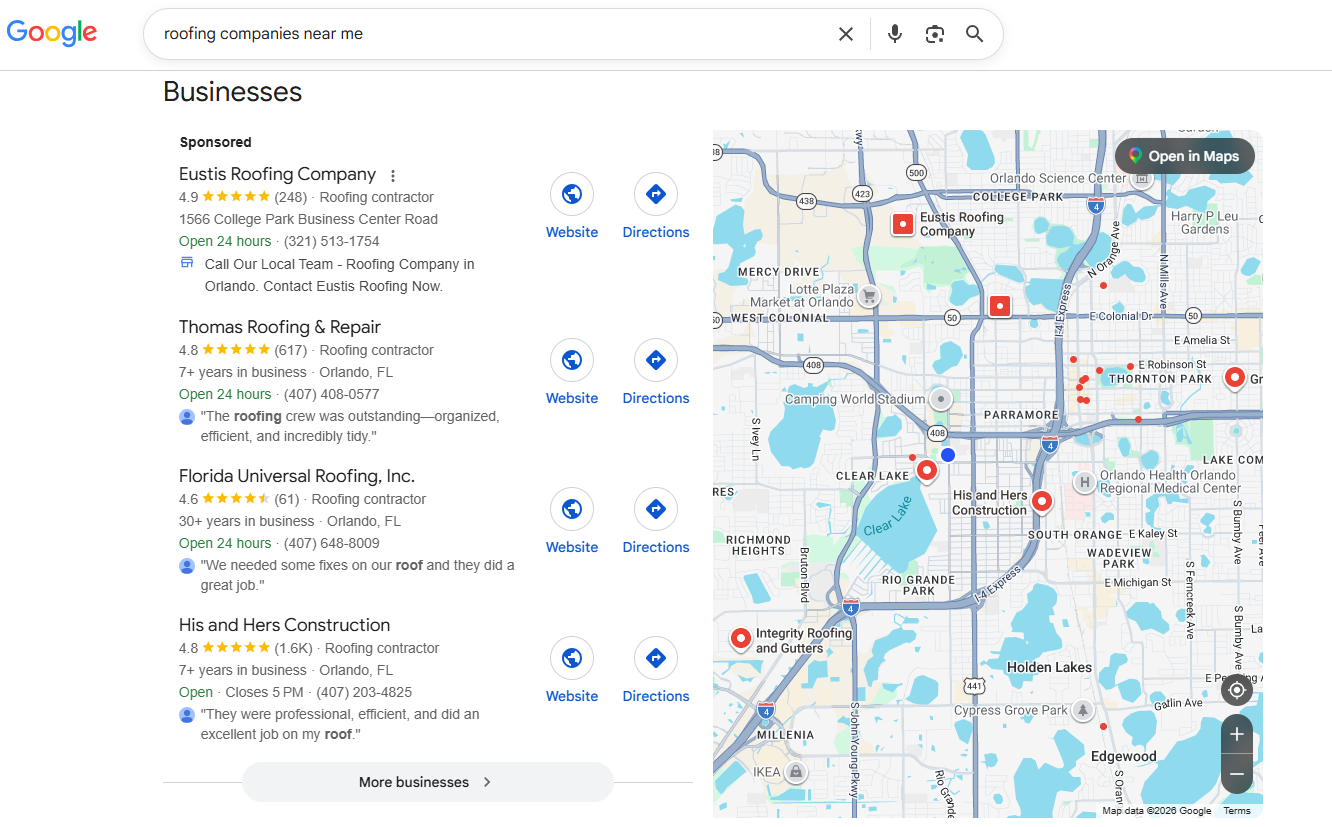Expand More businesses list
The height and width of the screenshot is (827, 1332).
point(427,782)
